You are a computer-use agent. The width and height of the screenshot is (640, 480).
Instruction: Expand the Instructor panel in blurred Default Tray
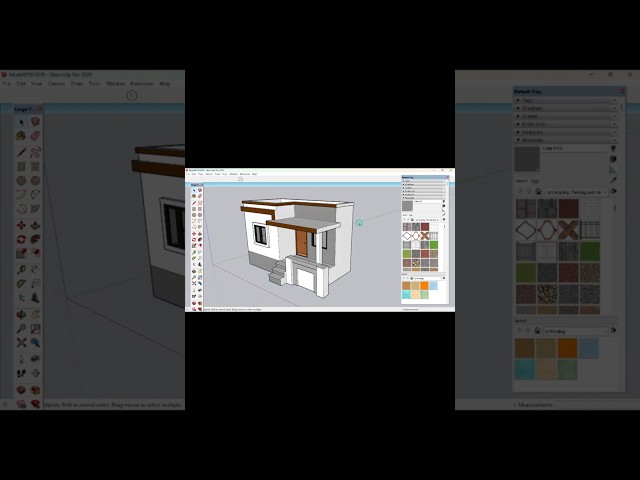coord(567,132)
